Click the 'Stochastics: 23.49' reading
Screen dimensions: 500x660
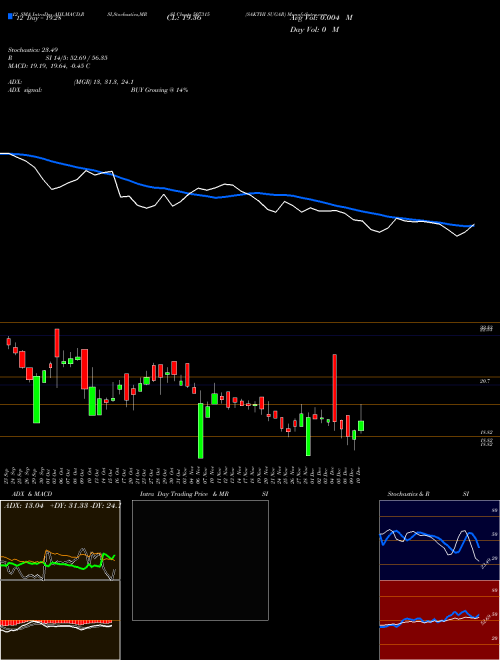[32, 50]
